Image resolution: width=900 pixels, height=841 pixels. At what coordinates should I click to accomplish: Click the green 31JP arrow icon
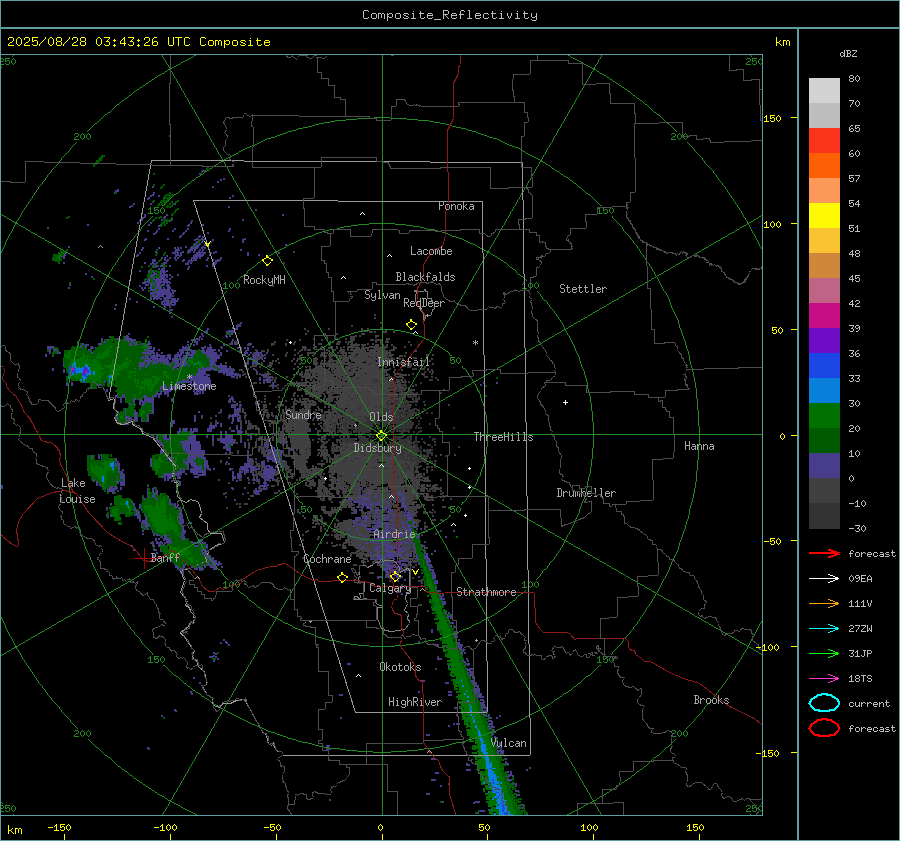824,653
